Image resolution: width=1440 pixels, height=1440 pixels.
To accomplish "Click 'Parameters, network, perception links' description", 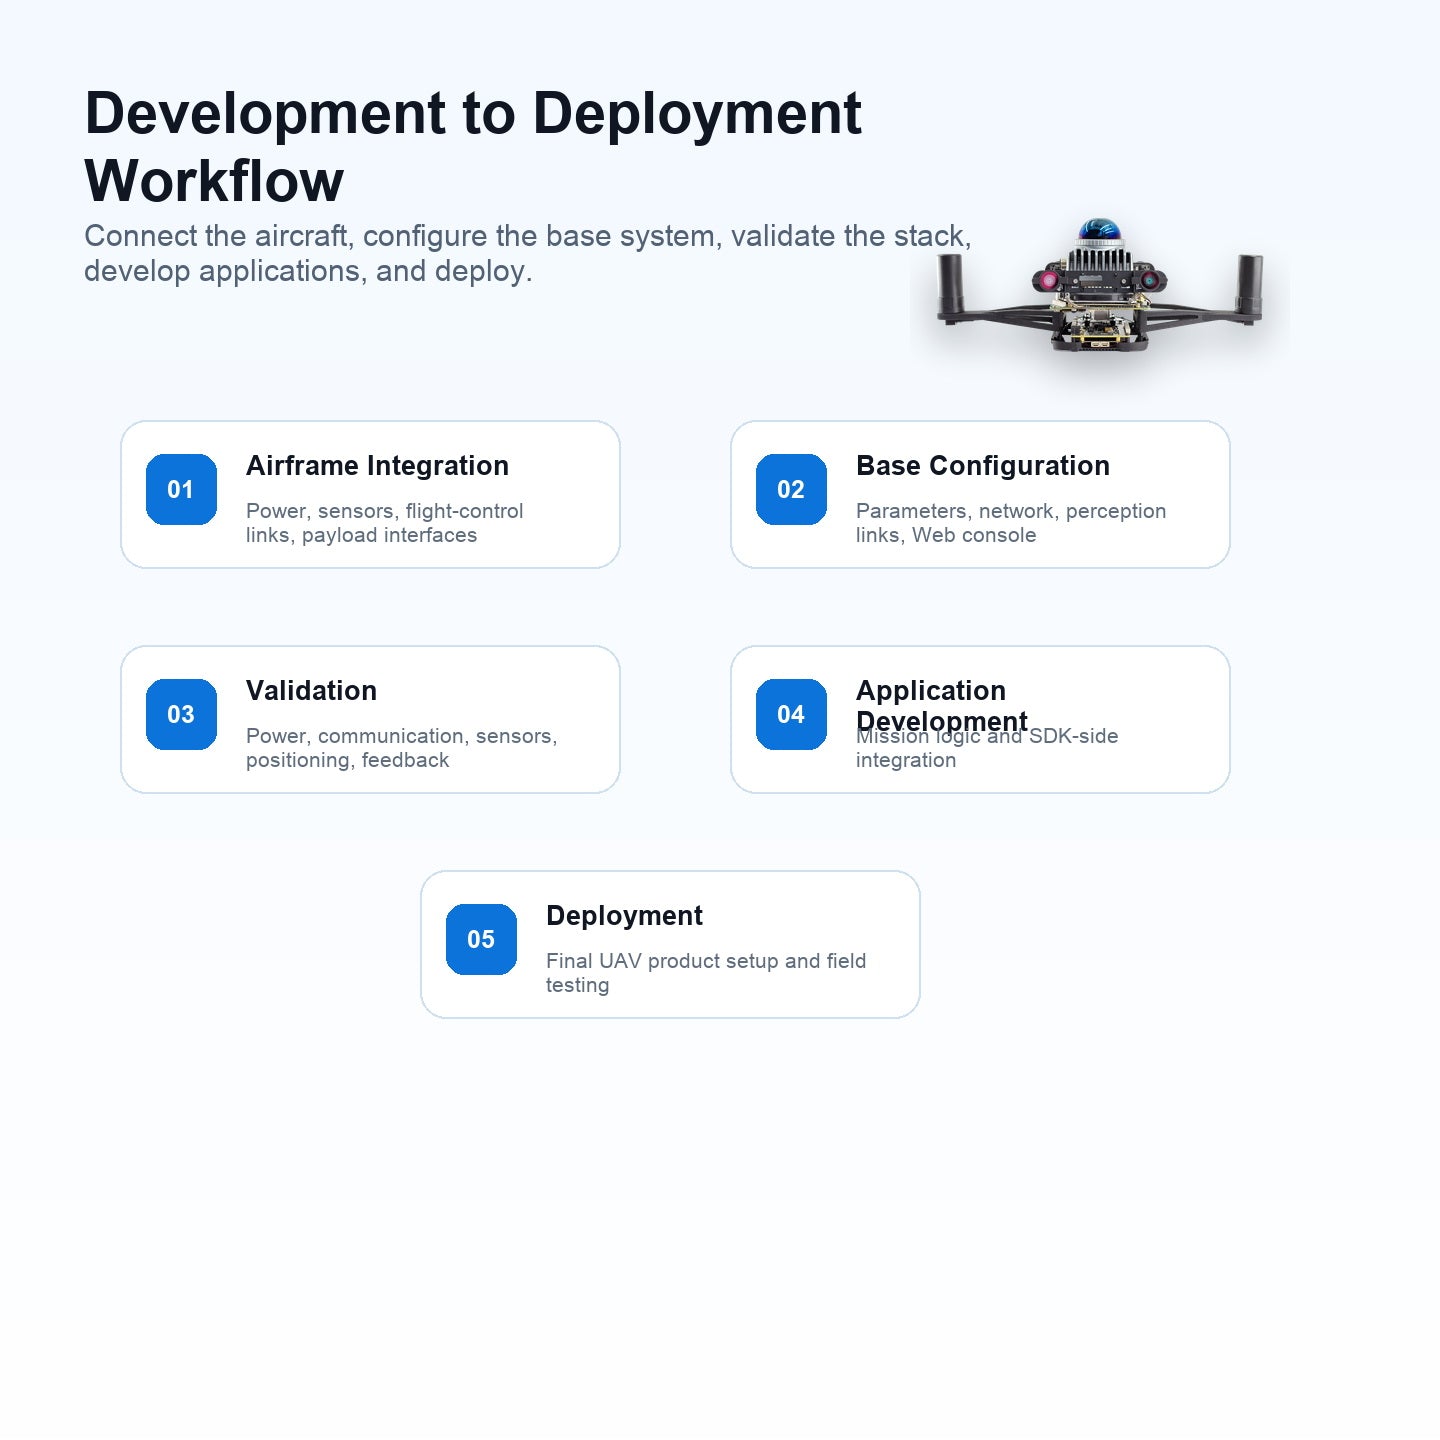I will (1011, 523).
